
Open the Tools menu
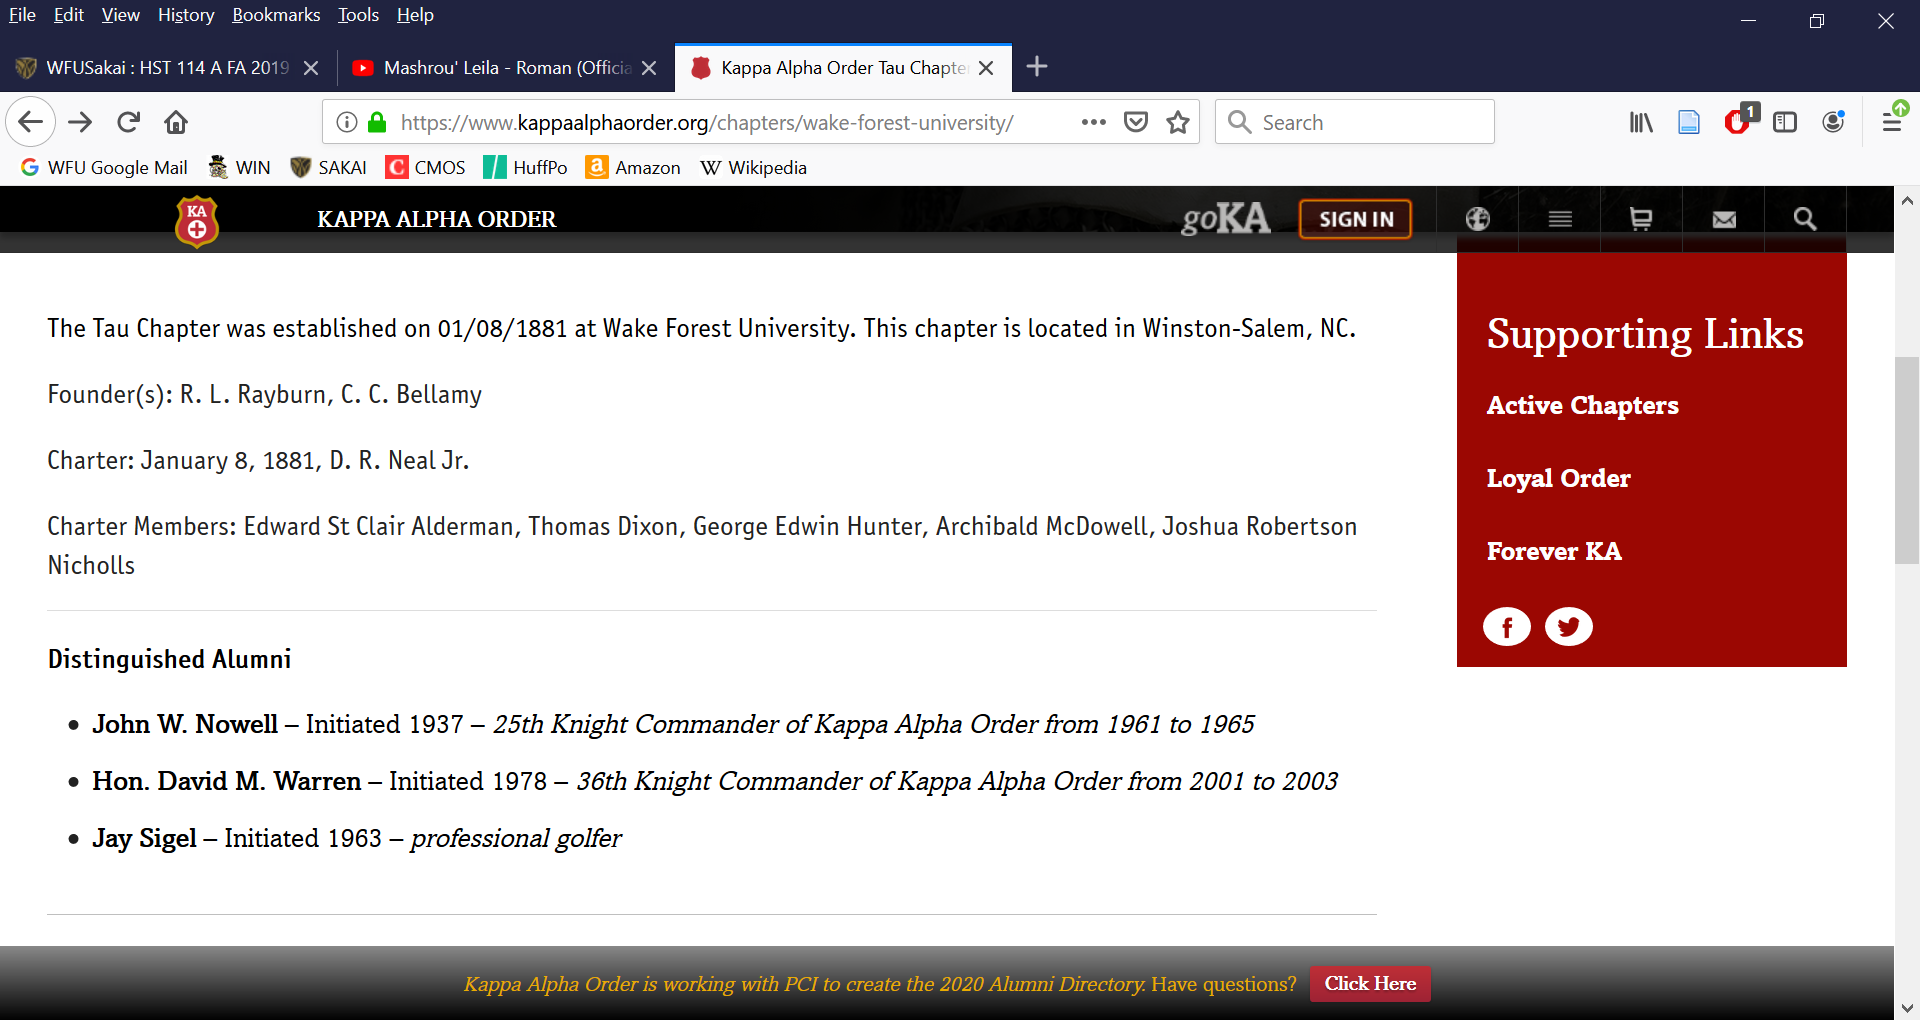358,15
